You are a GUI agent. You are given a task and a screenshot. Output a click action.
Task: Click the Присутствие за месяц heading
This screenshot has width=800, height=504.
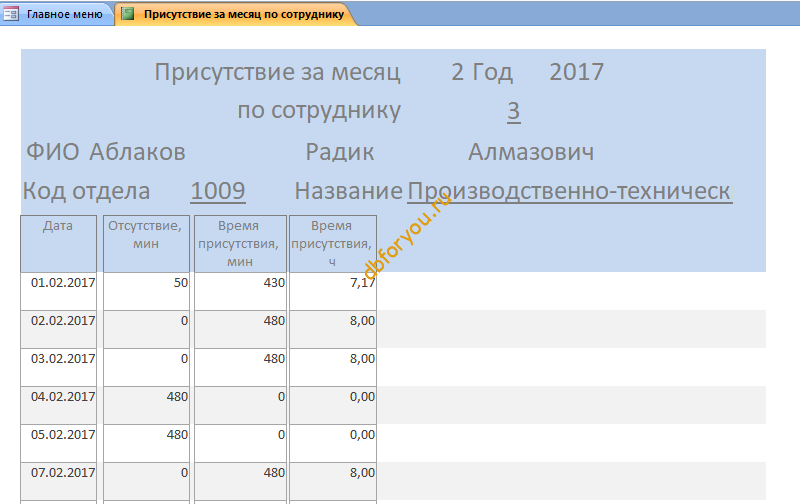(x=278, y=72)
